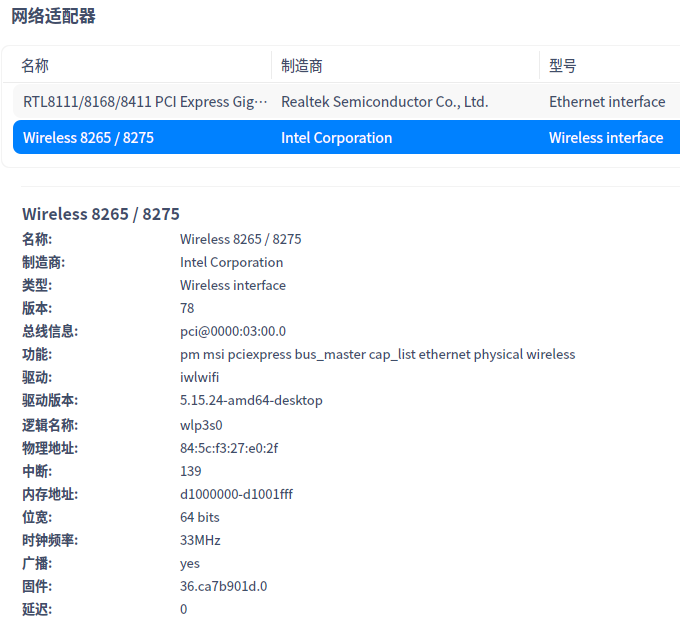Click the 功能 label

click(x=37, y=354)
